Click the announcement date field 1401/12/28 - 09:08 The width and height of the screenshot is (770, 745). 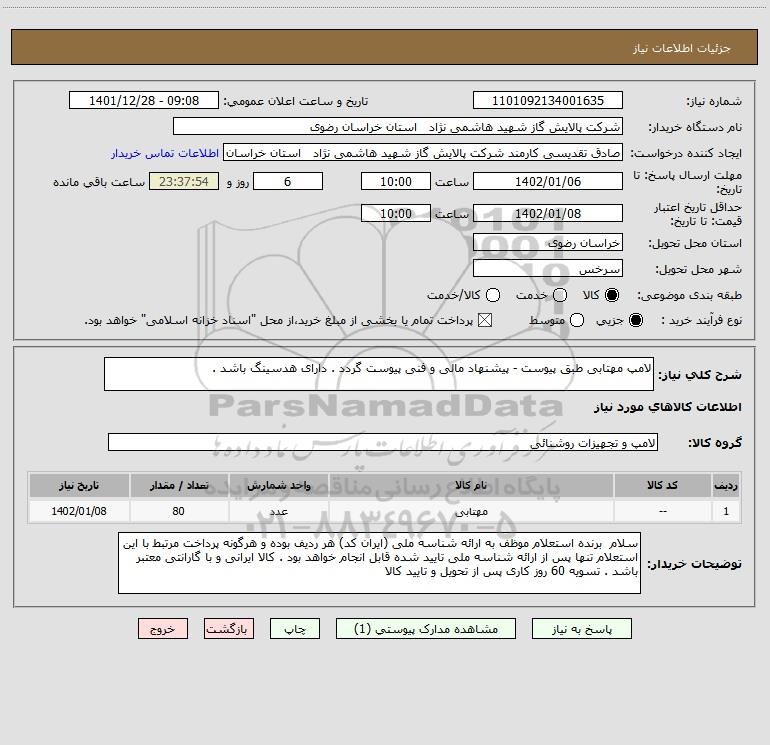(x=144, y=100)
